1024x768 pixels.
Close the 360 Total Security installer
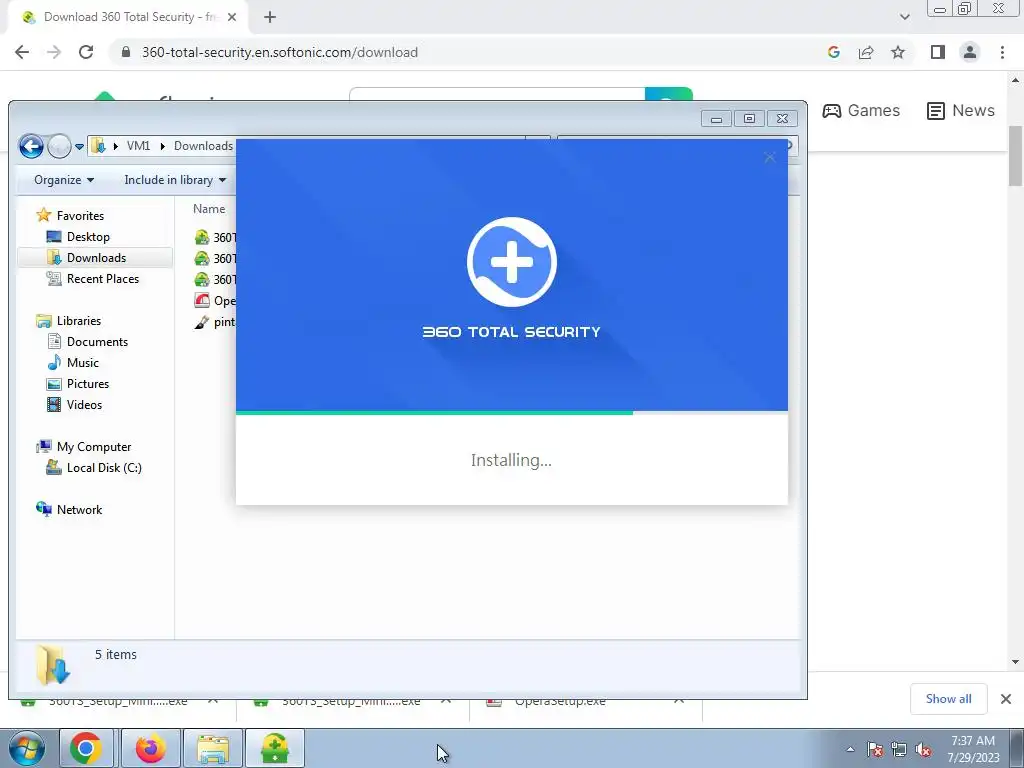(770, 157)
